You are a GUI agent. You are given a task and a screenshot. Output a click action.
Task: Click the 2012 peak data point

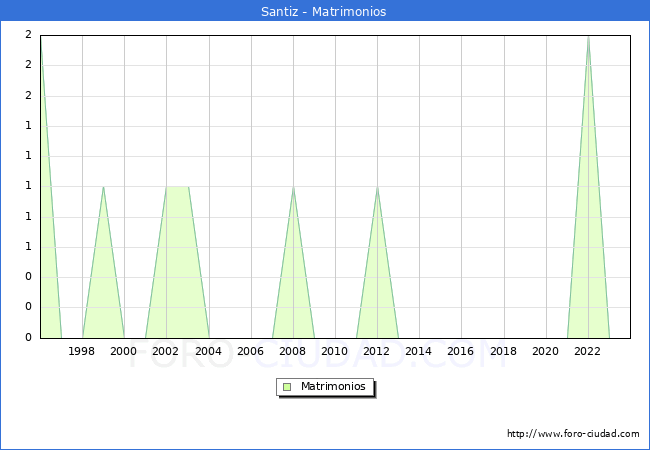pos(377,187)
